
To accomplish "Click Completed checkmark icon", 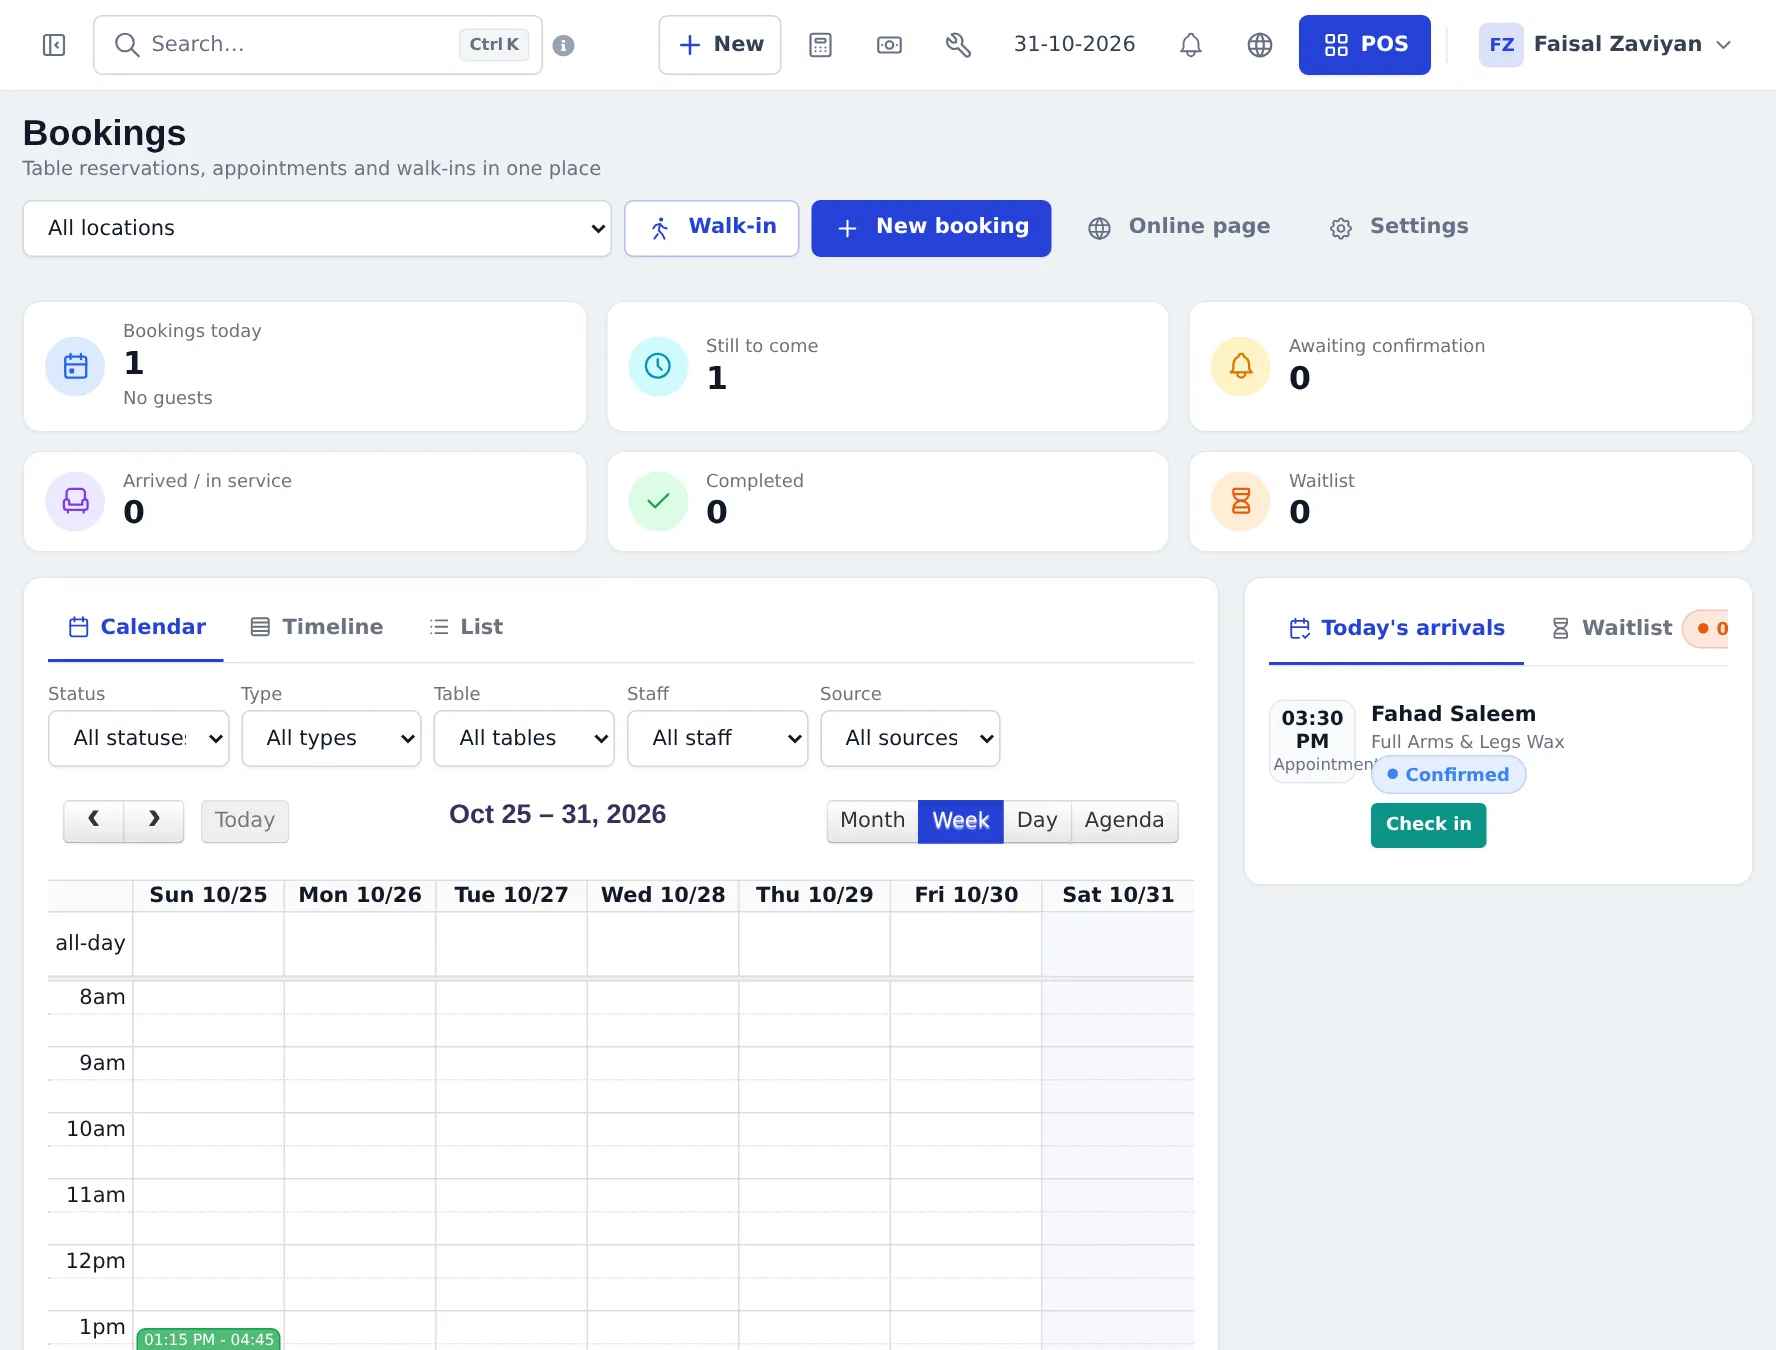I will tap(658, 501).
